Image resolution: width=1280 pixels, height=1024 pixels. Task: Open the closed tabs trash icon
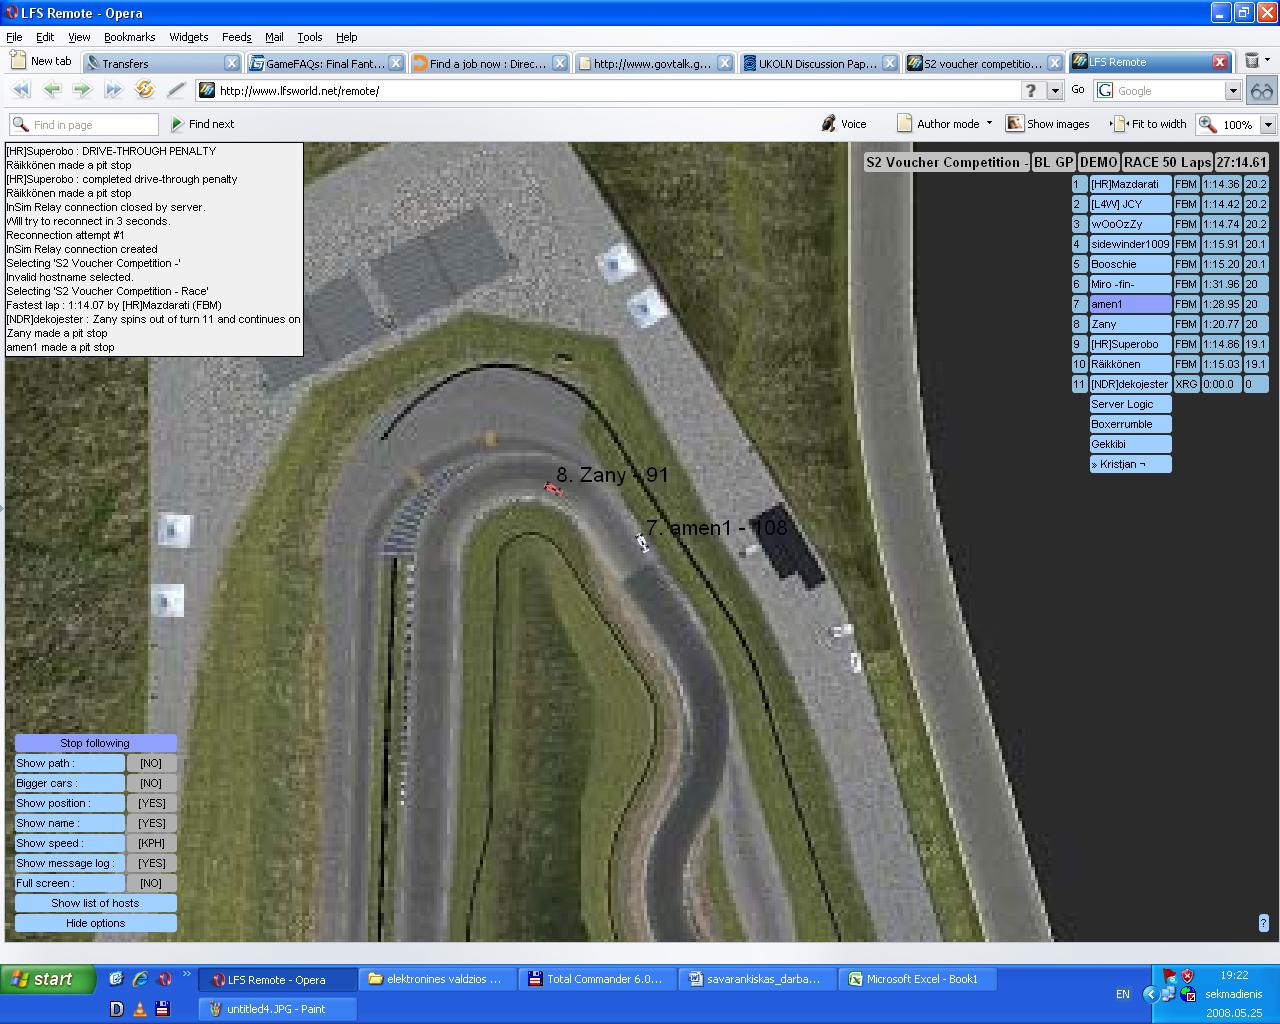pyautogui.click(x=1252, y=61)
